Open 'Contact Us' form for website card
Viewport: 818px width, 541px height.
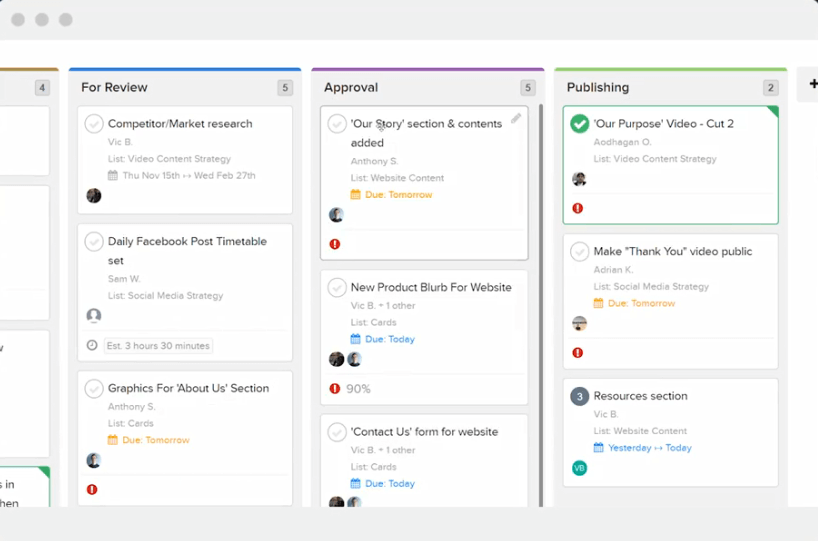click(x=424, y=432)
